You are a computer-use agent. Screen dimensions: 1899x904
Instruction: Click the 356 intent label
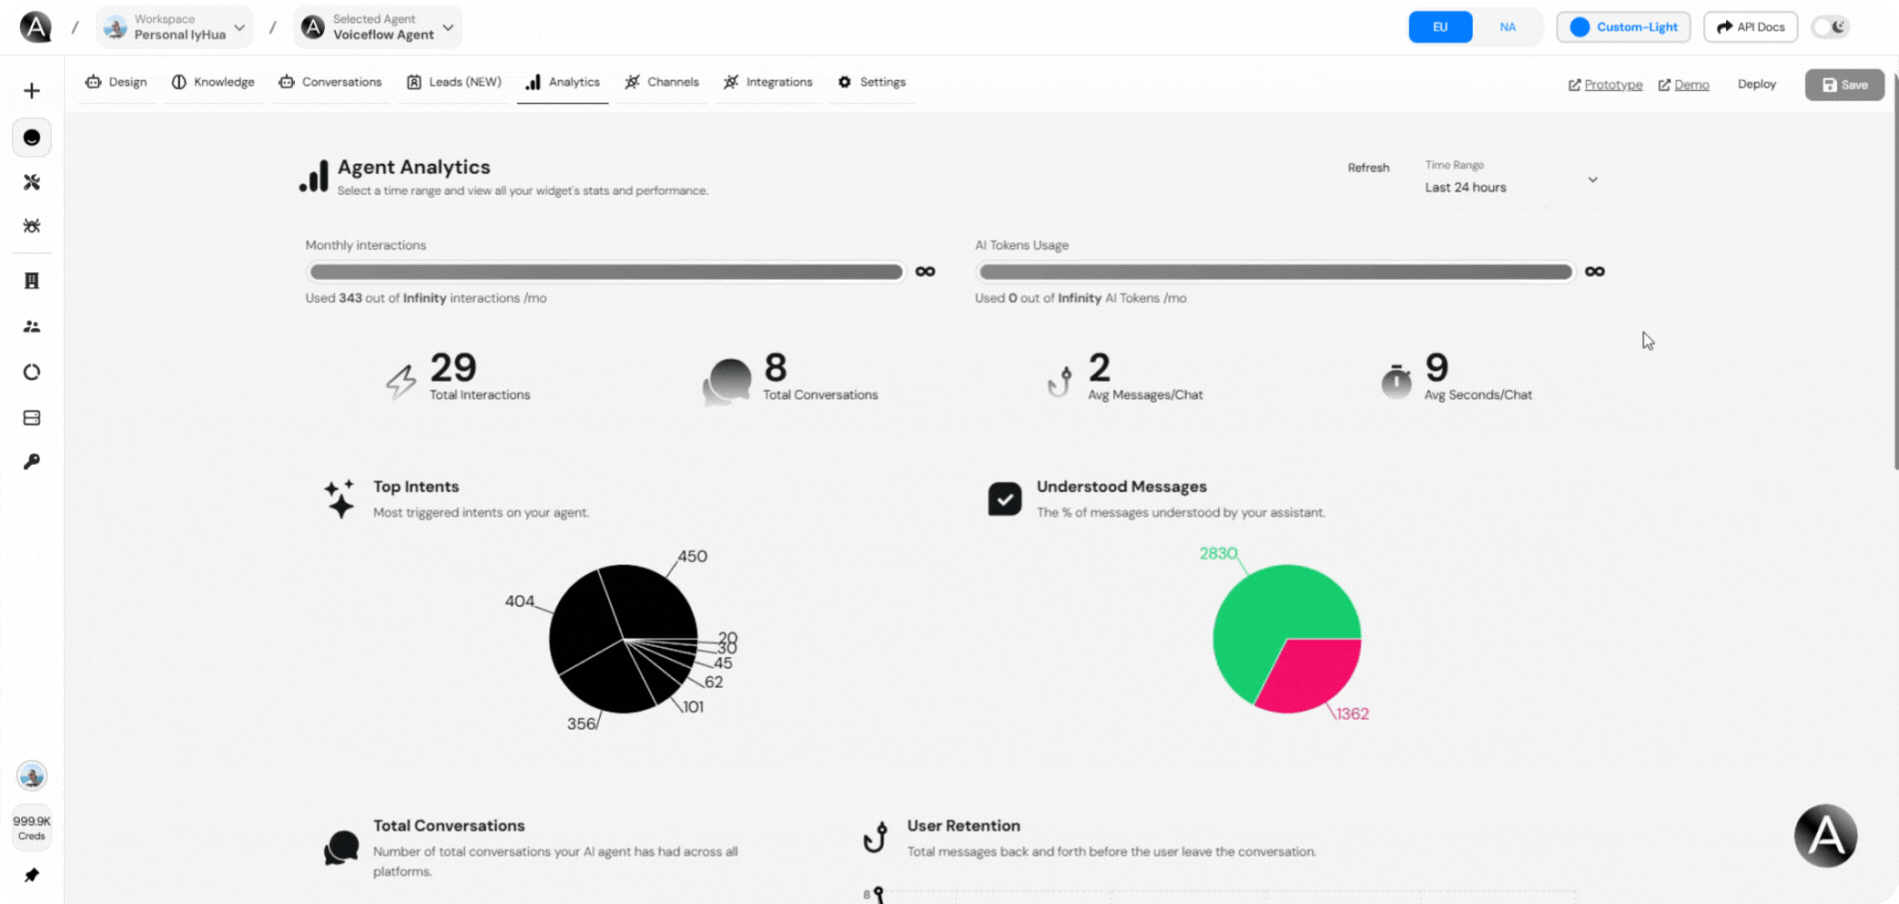click(x=581, y=723)
